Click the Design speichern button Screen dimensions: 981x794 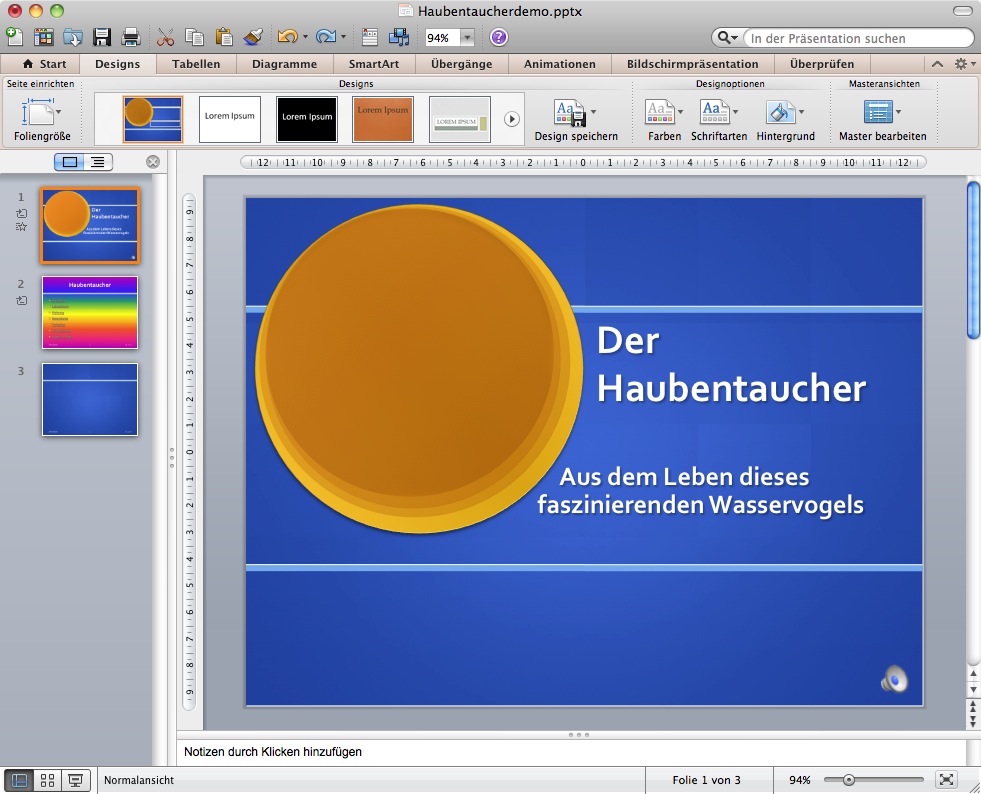[x=575, y=119]
